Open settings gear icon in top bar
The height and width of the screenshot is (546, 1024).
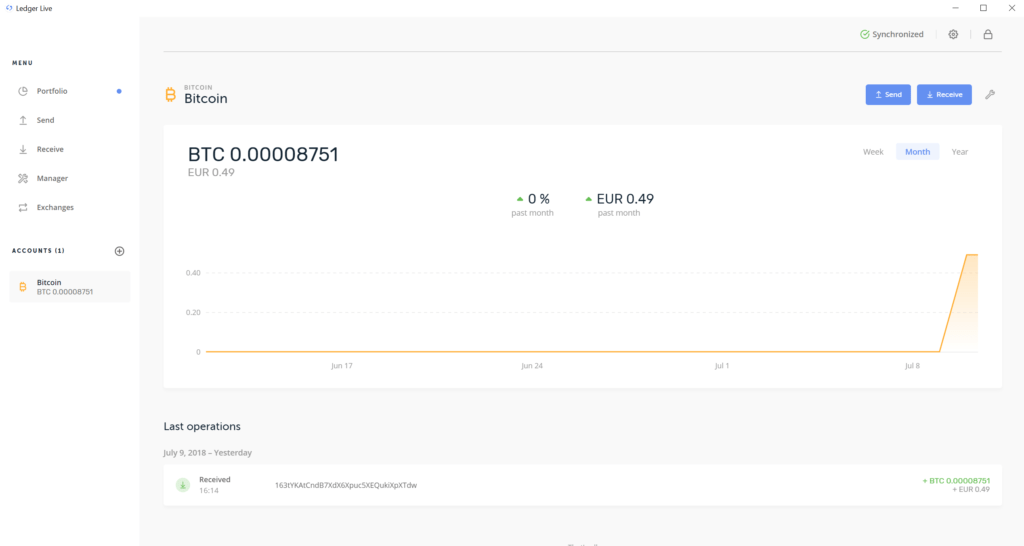click(x=953, y=34)
